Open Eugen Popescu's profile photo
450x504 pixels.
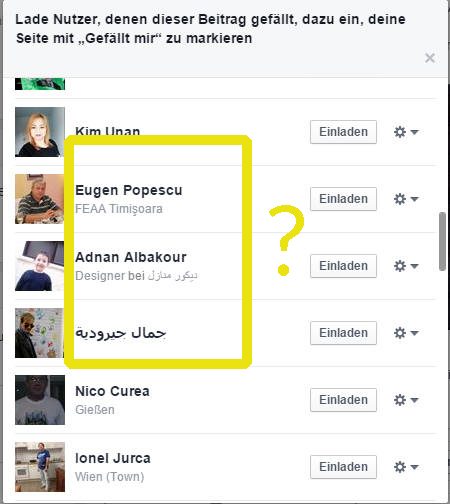point(40,199)
